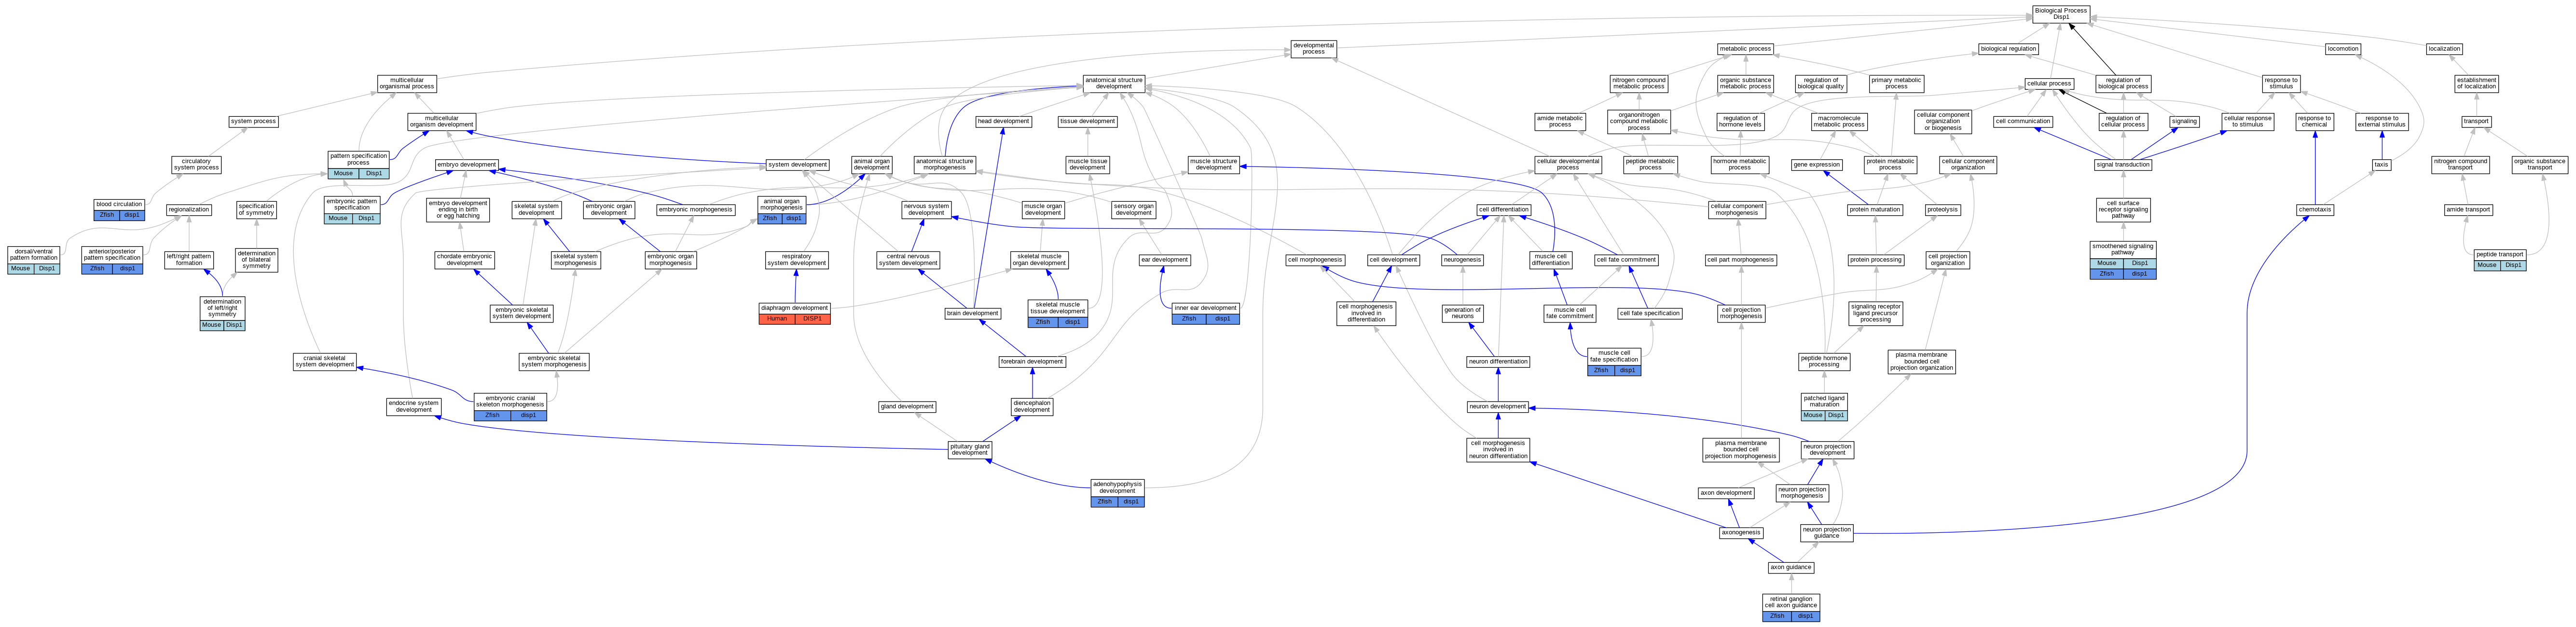Select 'response to chemical' node
This screenshot has width=2576, height=627.
coord(2314,121)
